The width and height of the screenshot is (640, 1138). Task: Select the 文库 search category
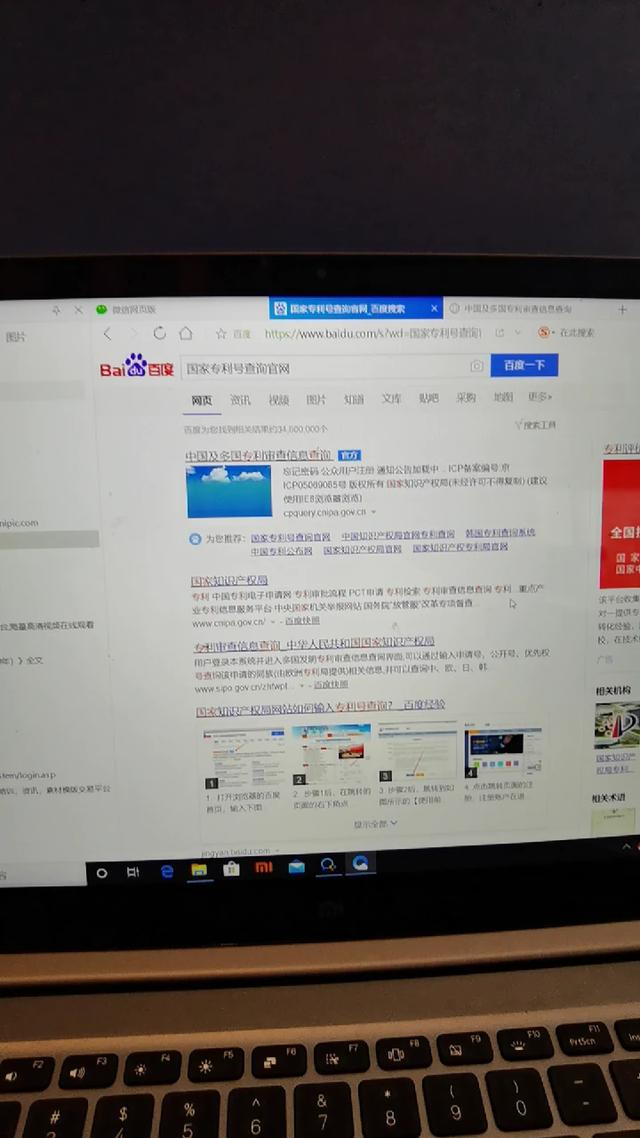391,398
